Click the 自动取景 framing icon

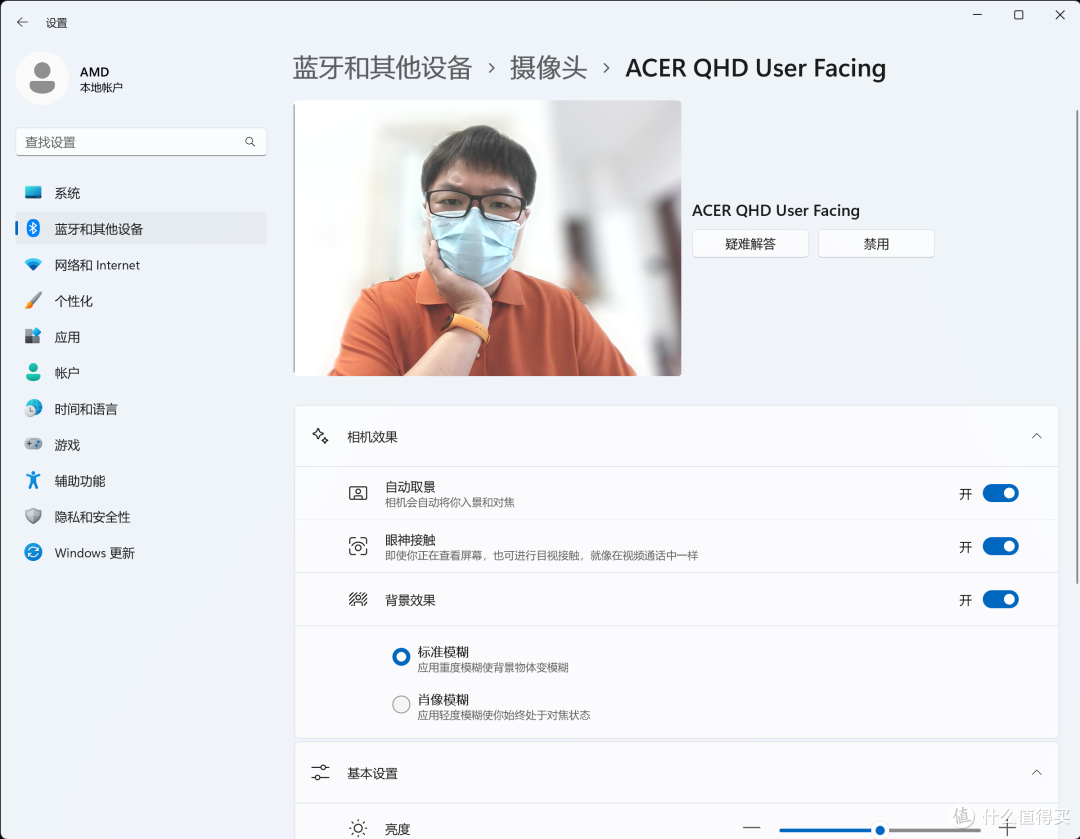coord(358,493)
